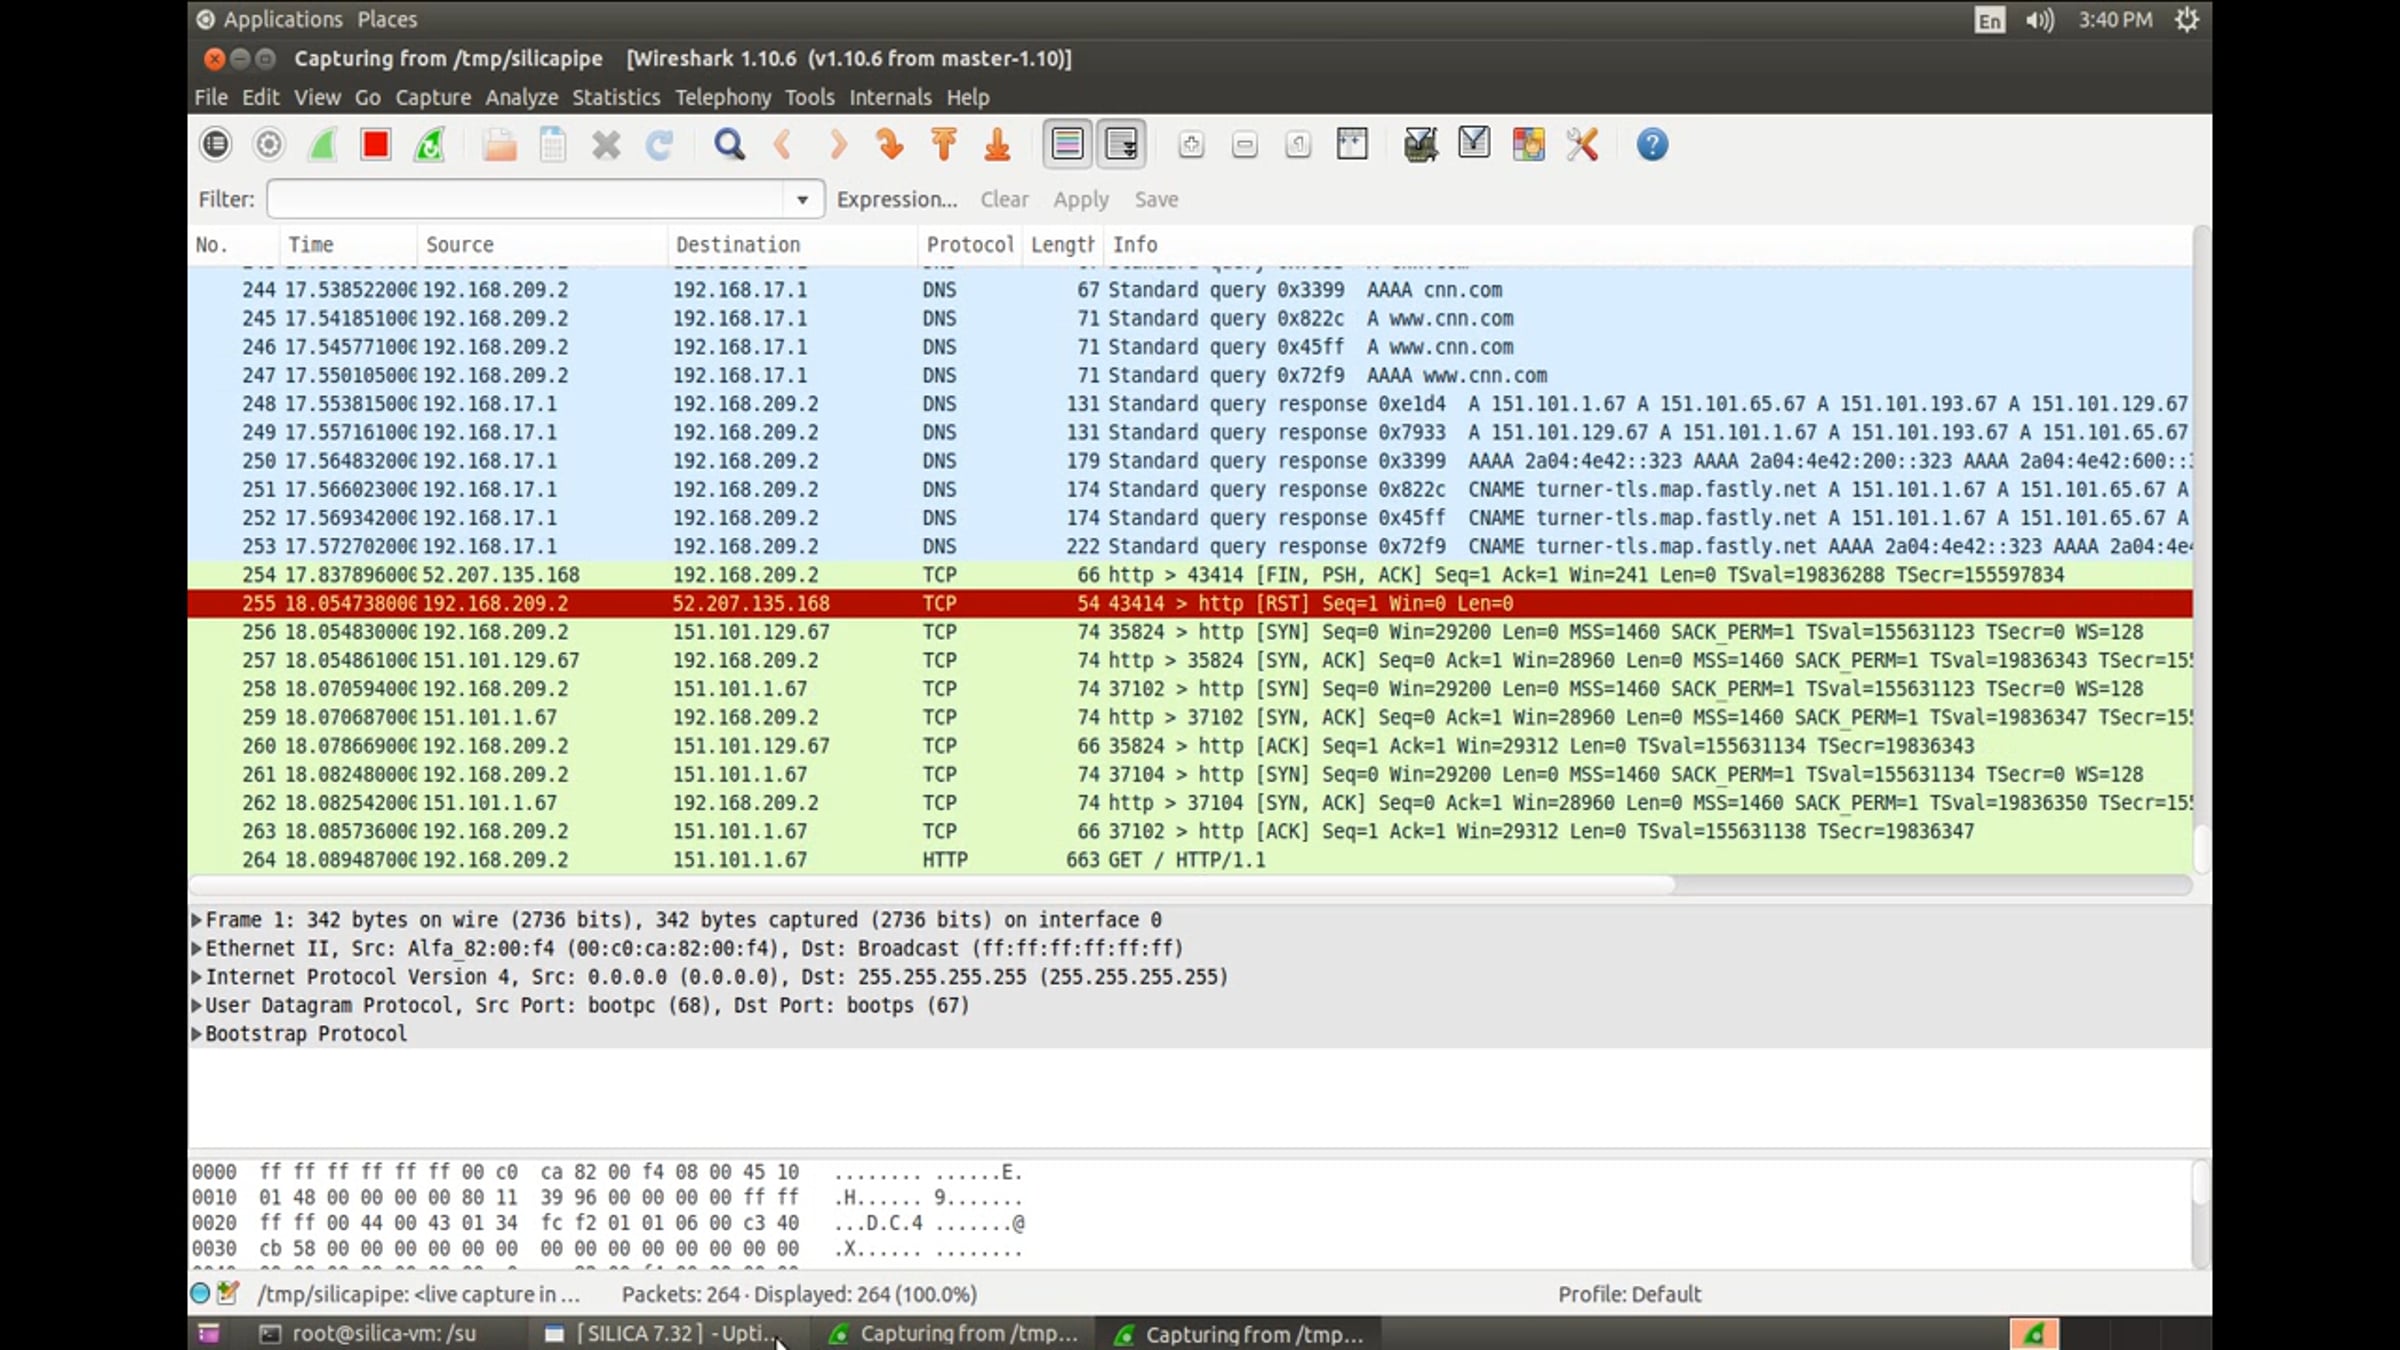Go to the first packet
Image resolution: width=2400 pixels, height=1350 pixels.
pyautogui.click(x=943, y=145)
